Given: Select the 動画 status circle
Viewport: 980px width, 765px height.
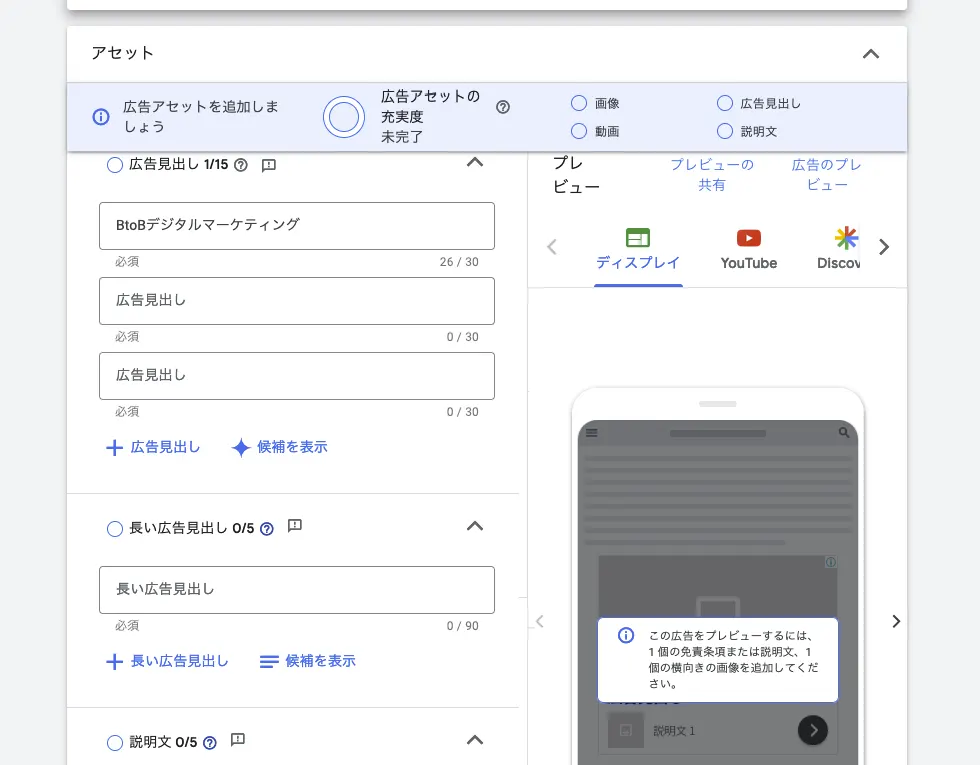Looking at the screenshot, I should 579,131.
